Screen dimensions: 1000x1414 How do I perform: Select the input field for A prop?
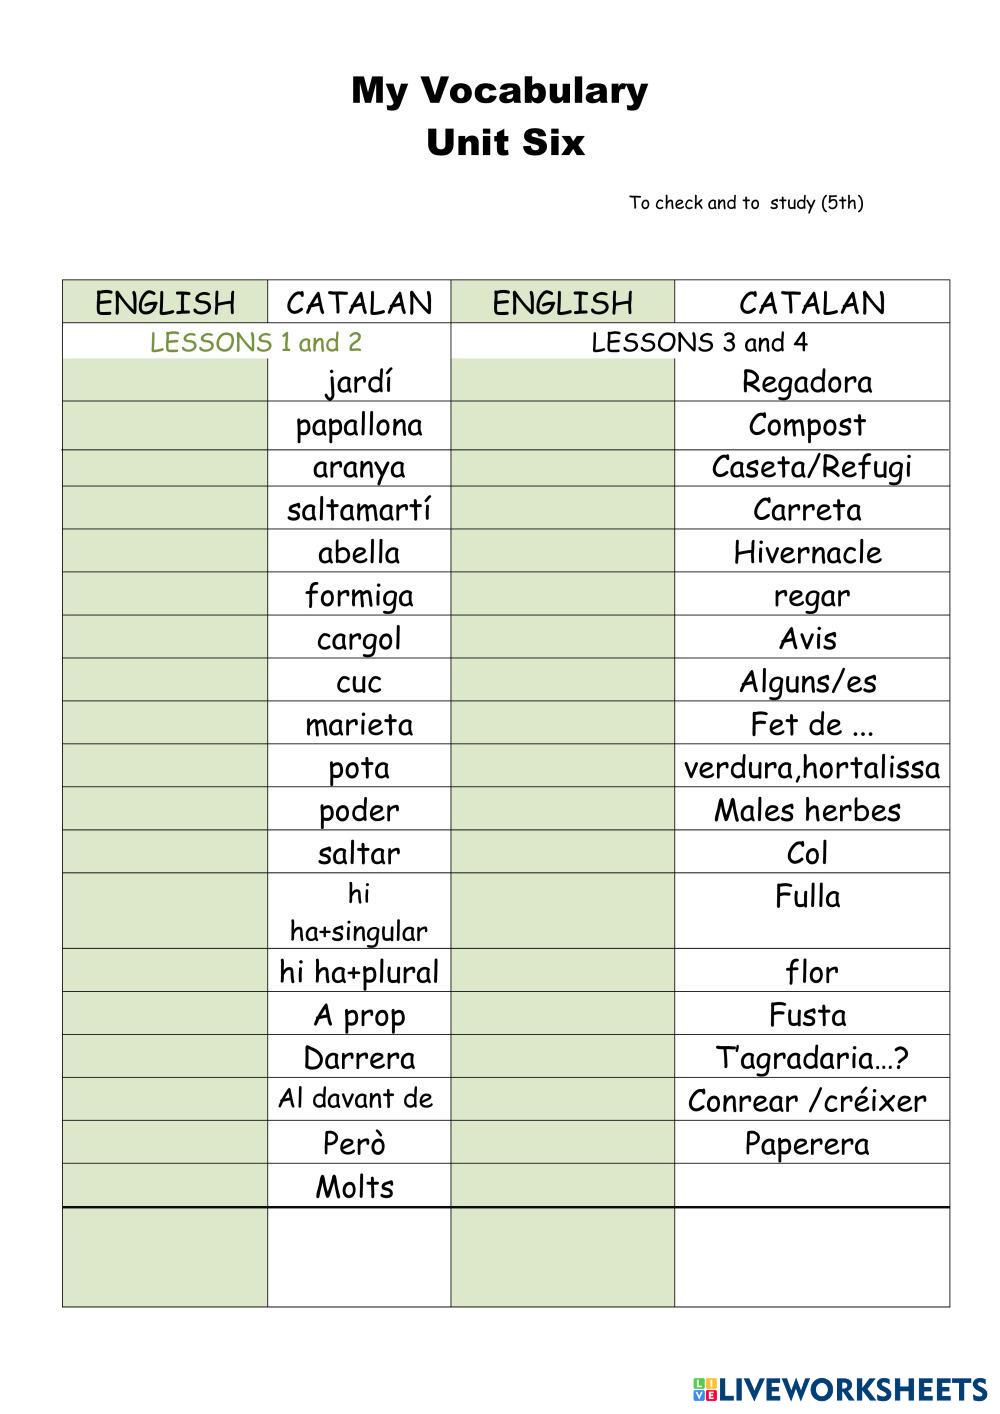coord(165,1015)
